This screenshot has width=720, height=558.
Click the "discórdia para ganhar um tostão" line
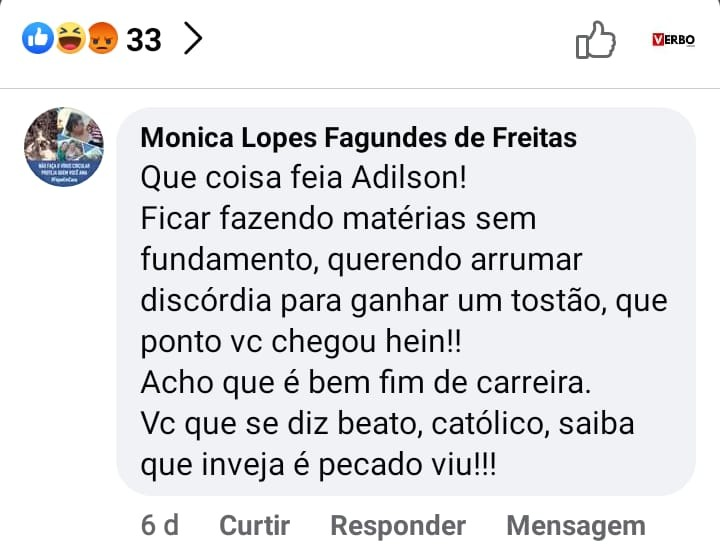coord(403,299)
